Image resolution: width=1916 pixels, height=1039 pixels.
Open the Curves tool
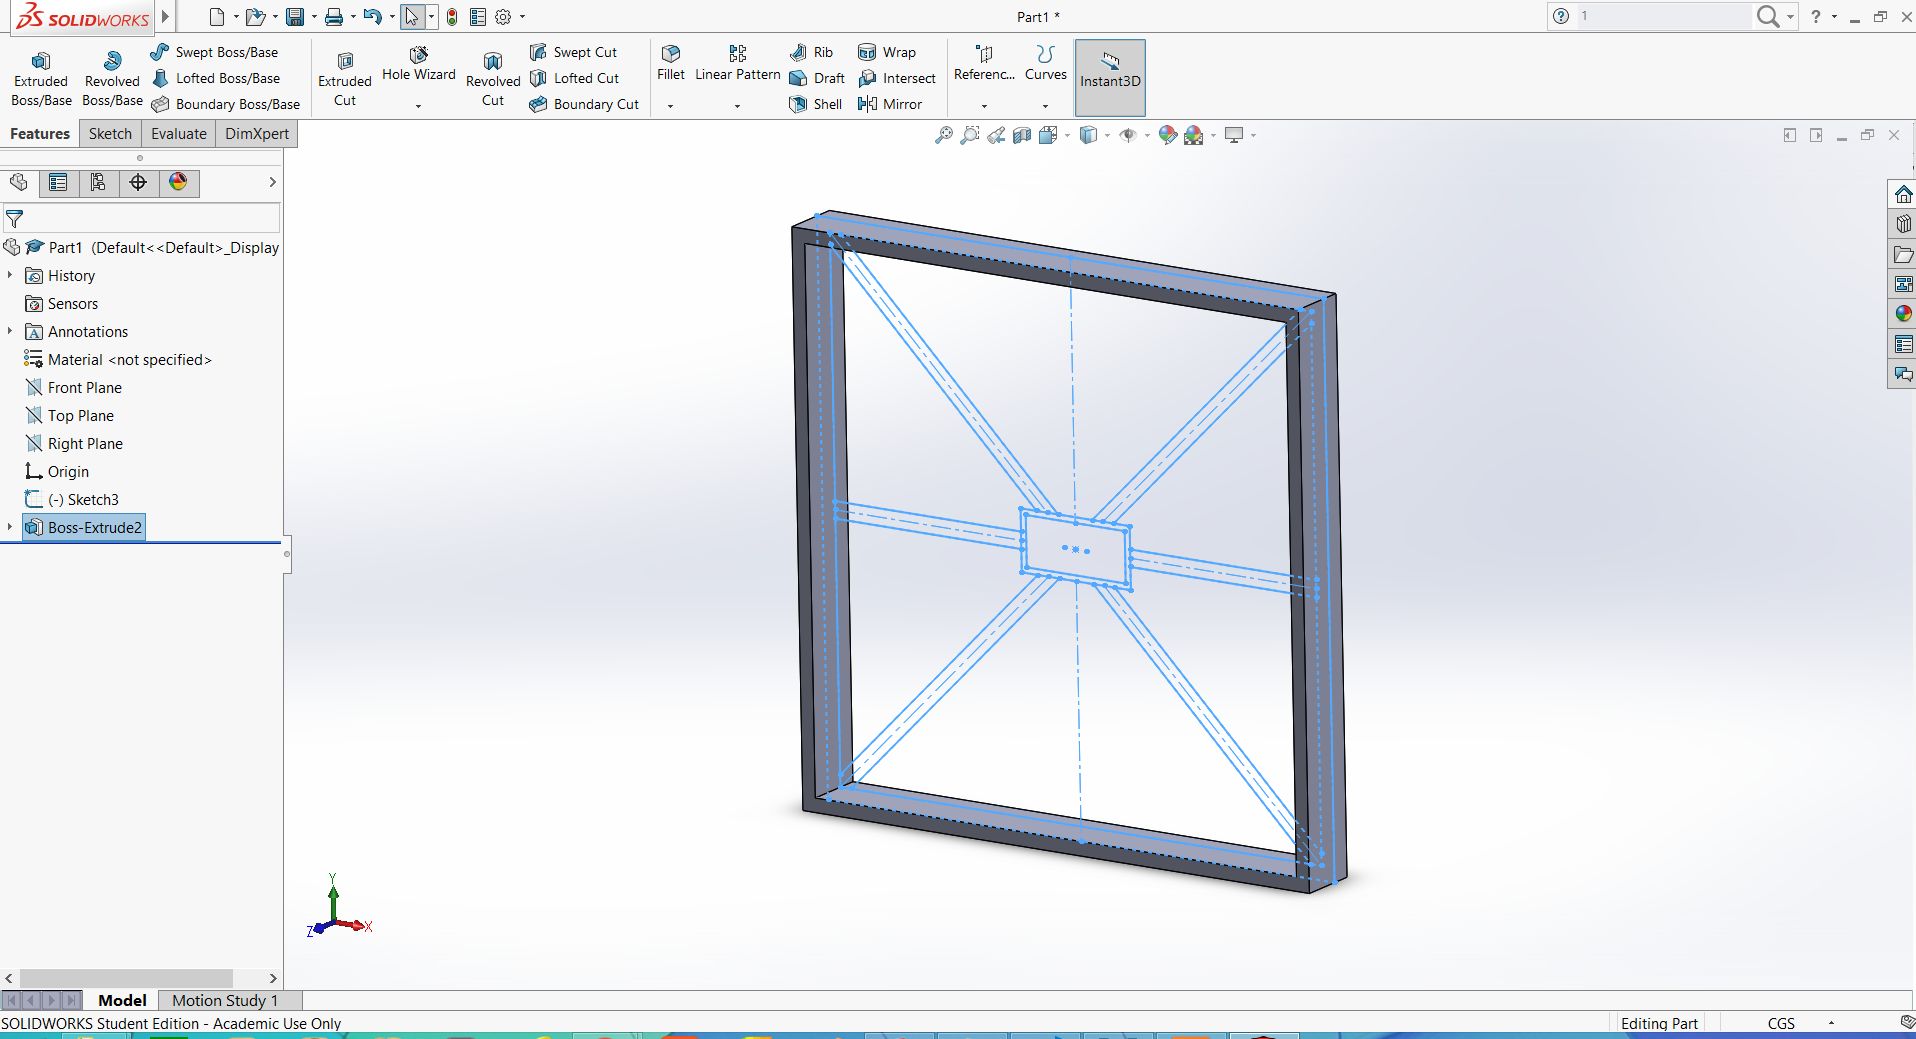[x=1046, y=64]
